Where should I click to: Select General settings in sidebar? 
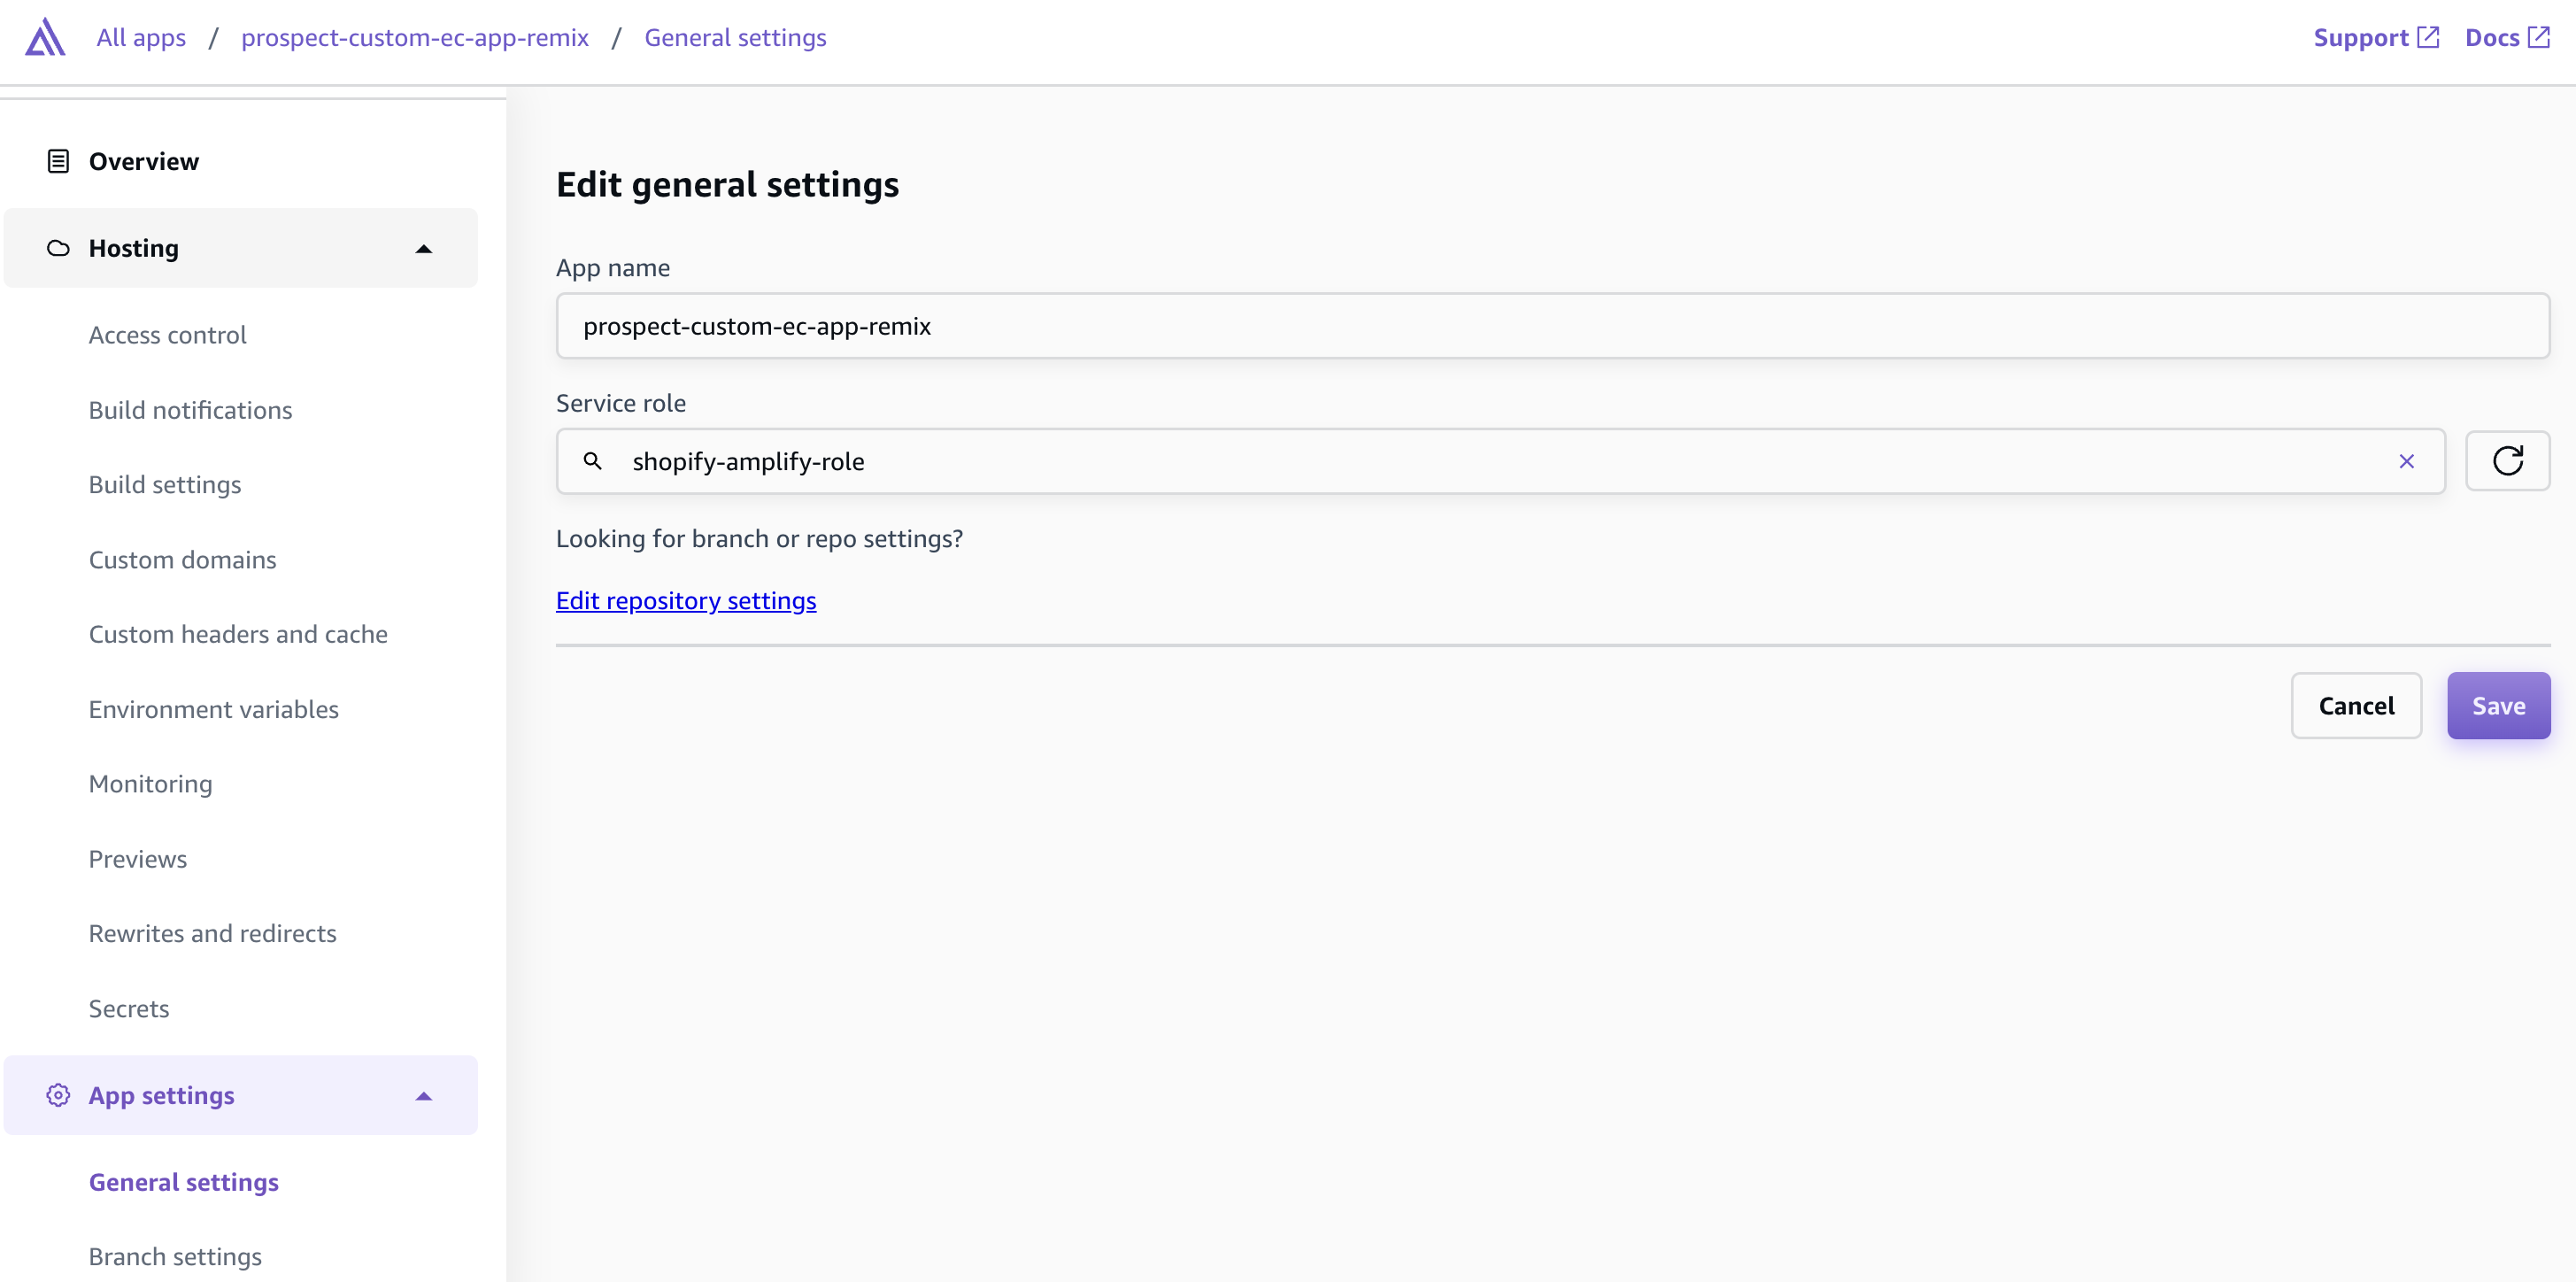pyautogui.click(x=184, y=1182)
